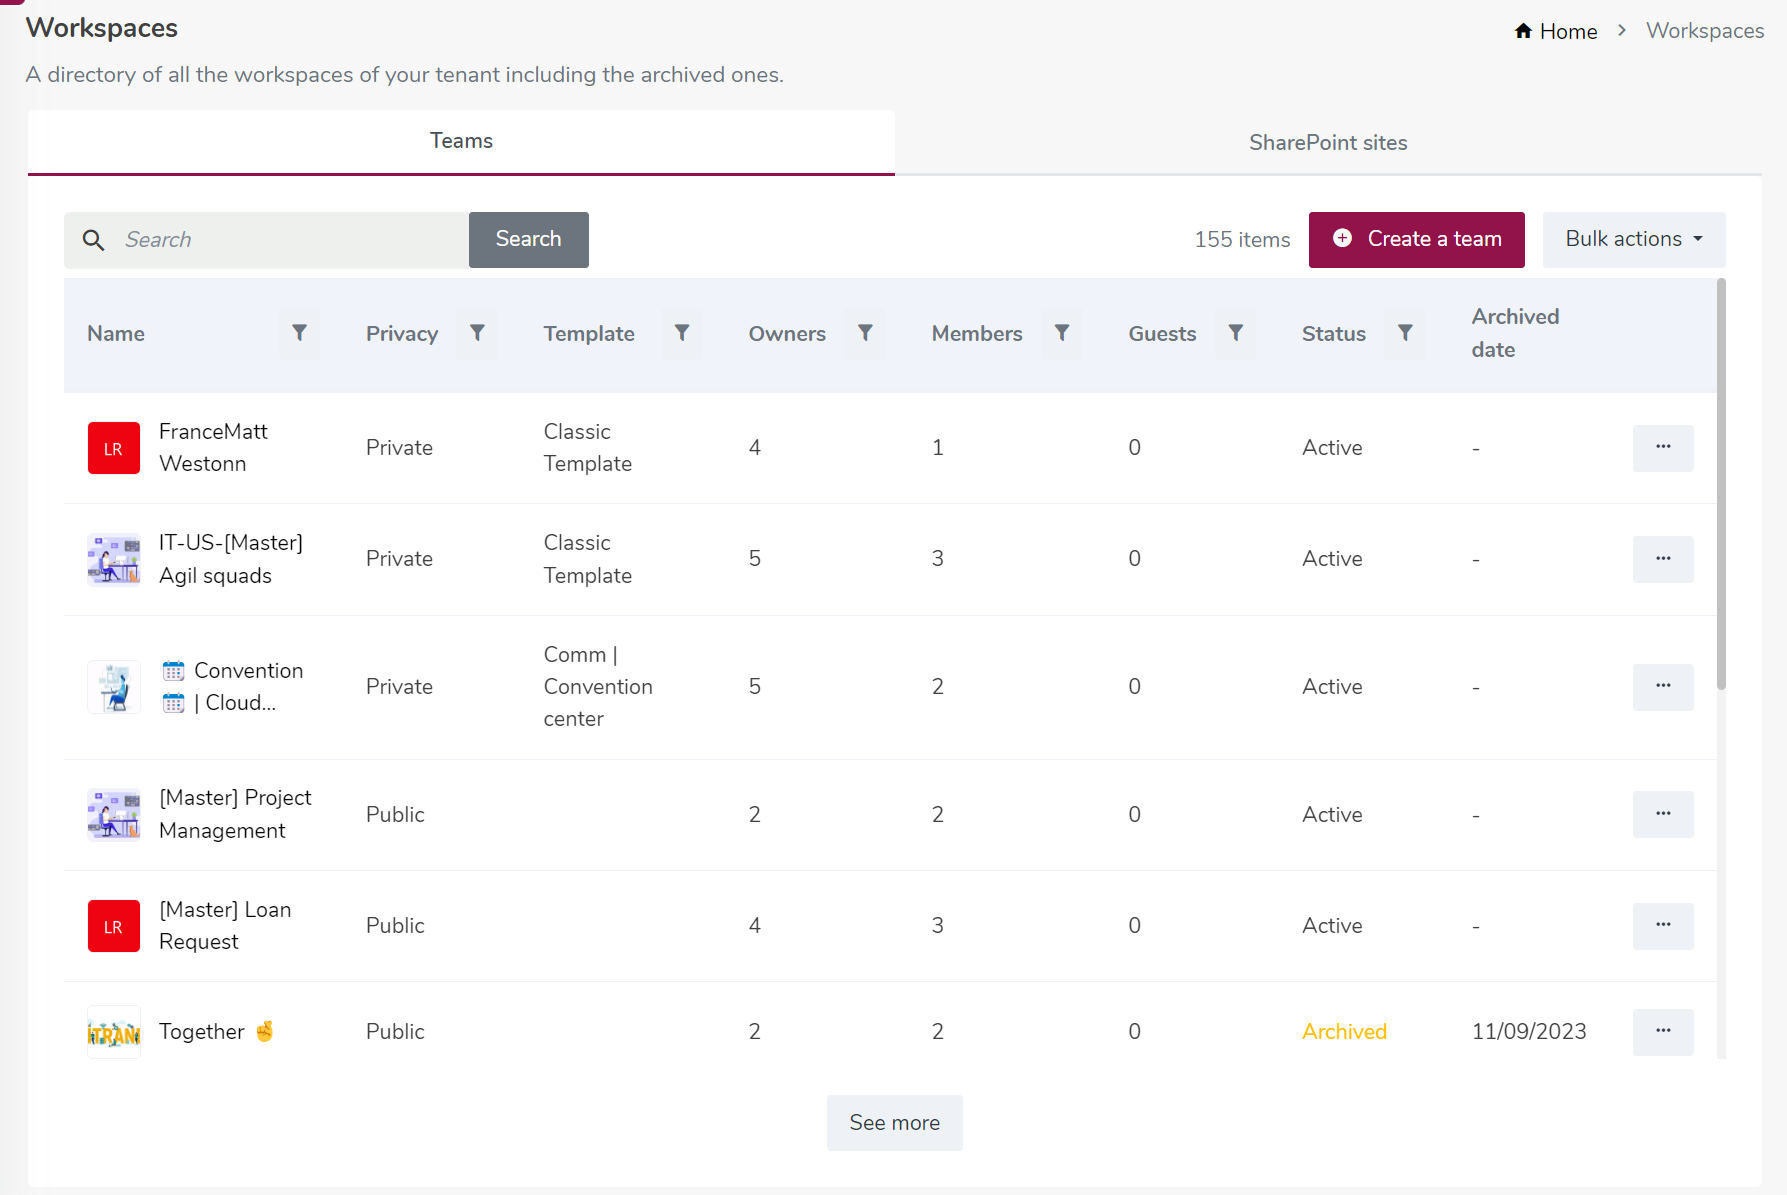This screenshot has width=1787, height=1195.
Task: Open actions menu for Master Loan Request
Action: coord(1662,925)
